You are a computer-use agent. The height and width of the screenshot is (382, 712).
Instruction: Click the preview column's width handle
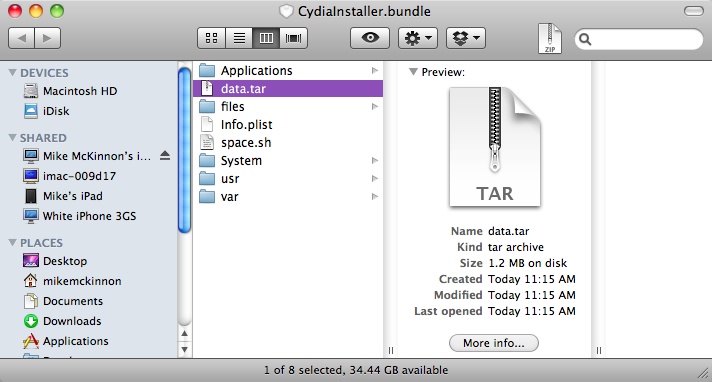[598, 350]
